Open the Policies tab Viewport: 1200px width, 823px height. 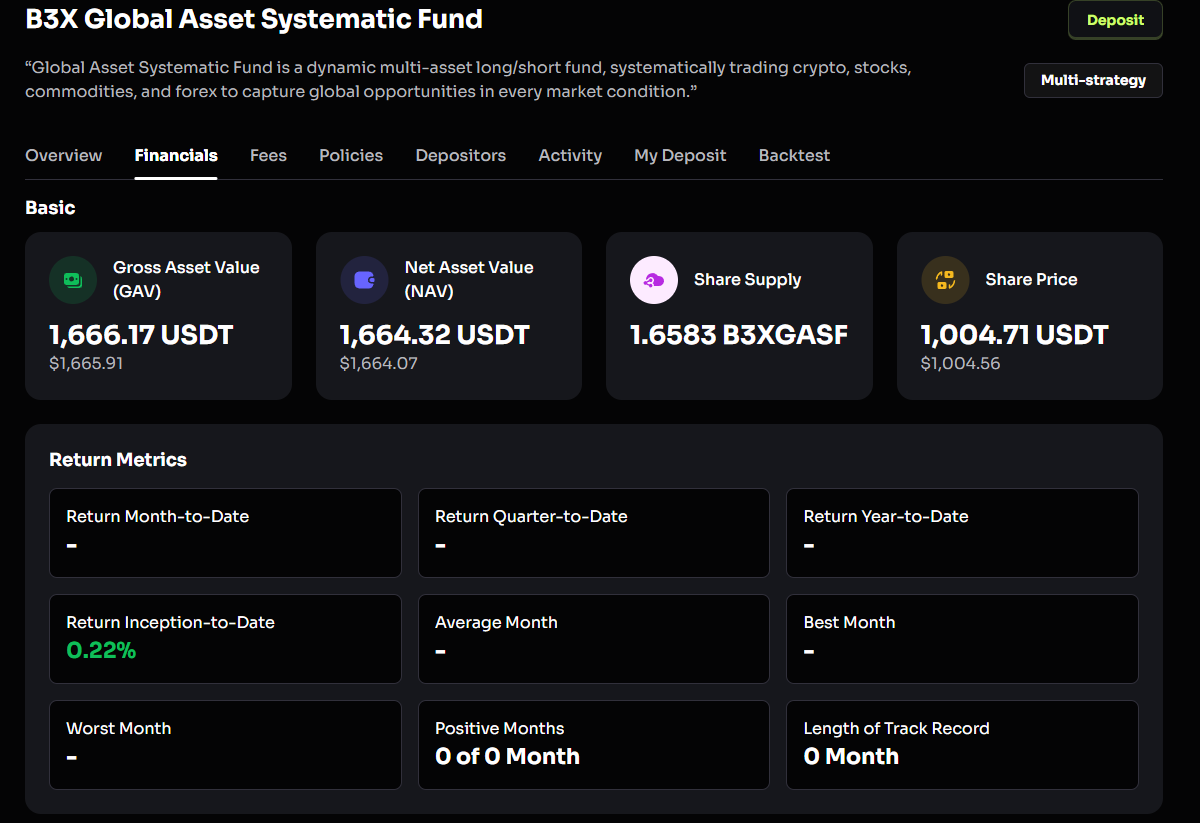(351, 155)
